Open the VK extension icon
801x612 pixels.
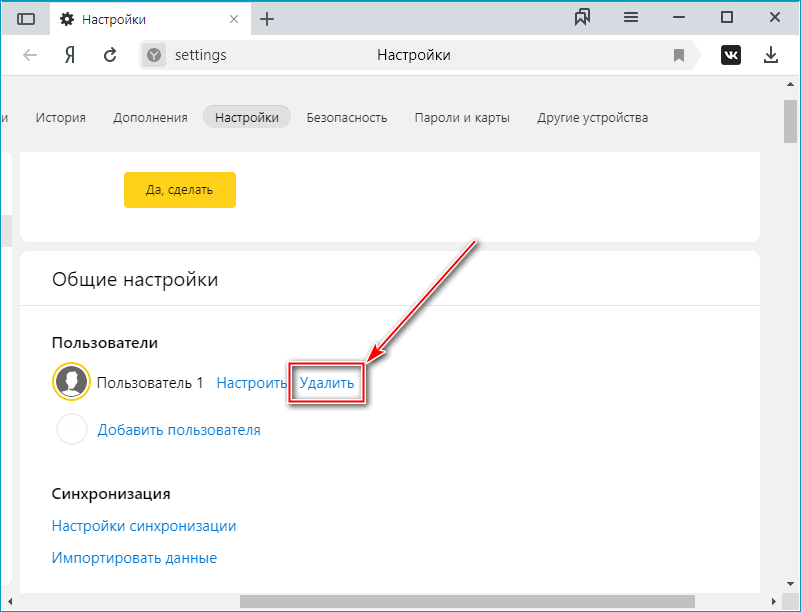click(x=731, y=55)
